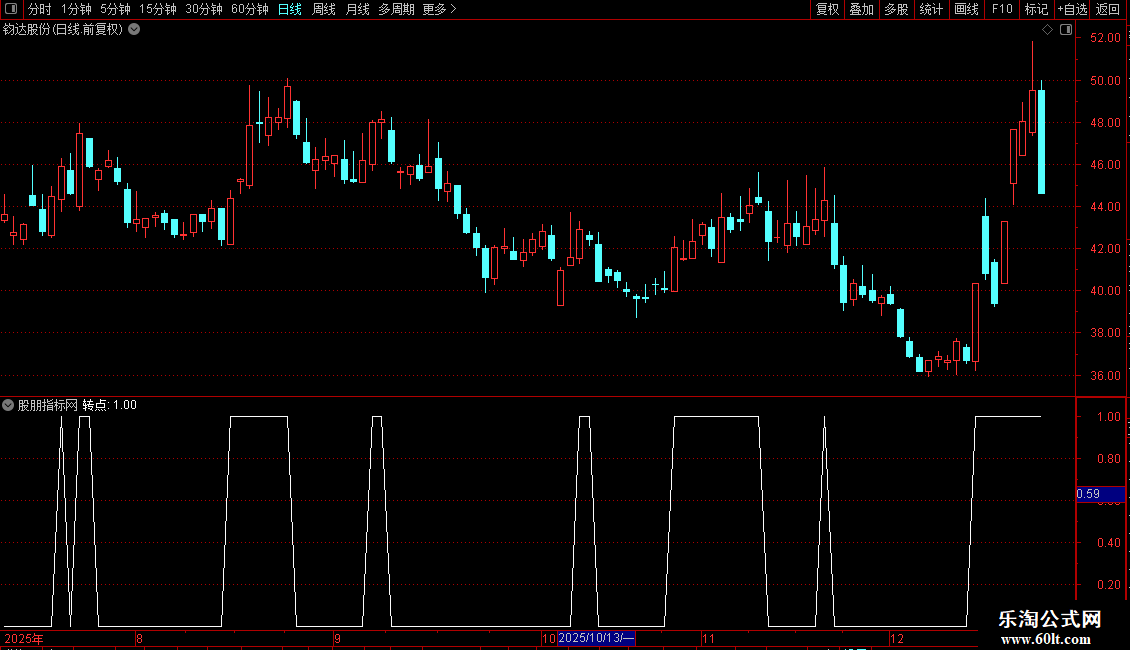Open the 统计 statistics tool
1130x650 pixels.
click(931, 9)
